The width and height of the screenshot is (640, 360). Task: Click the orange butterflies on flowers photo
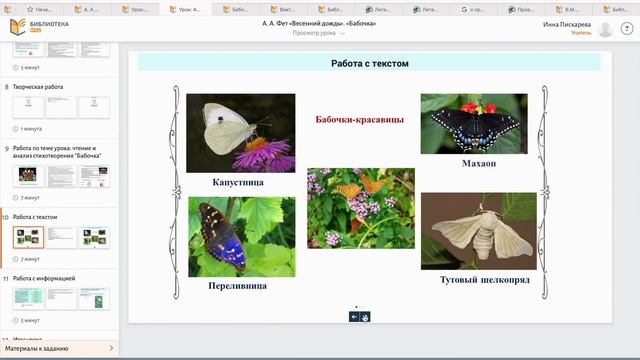point(361,208)
